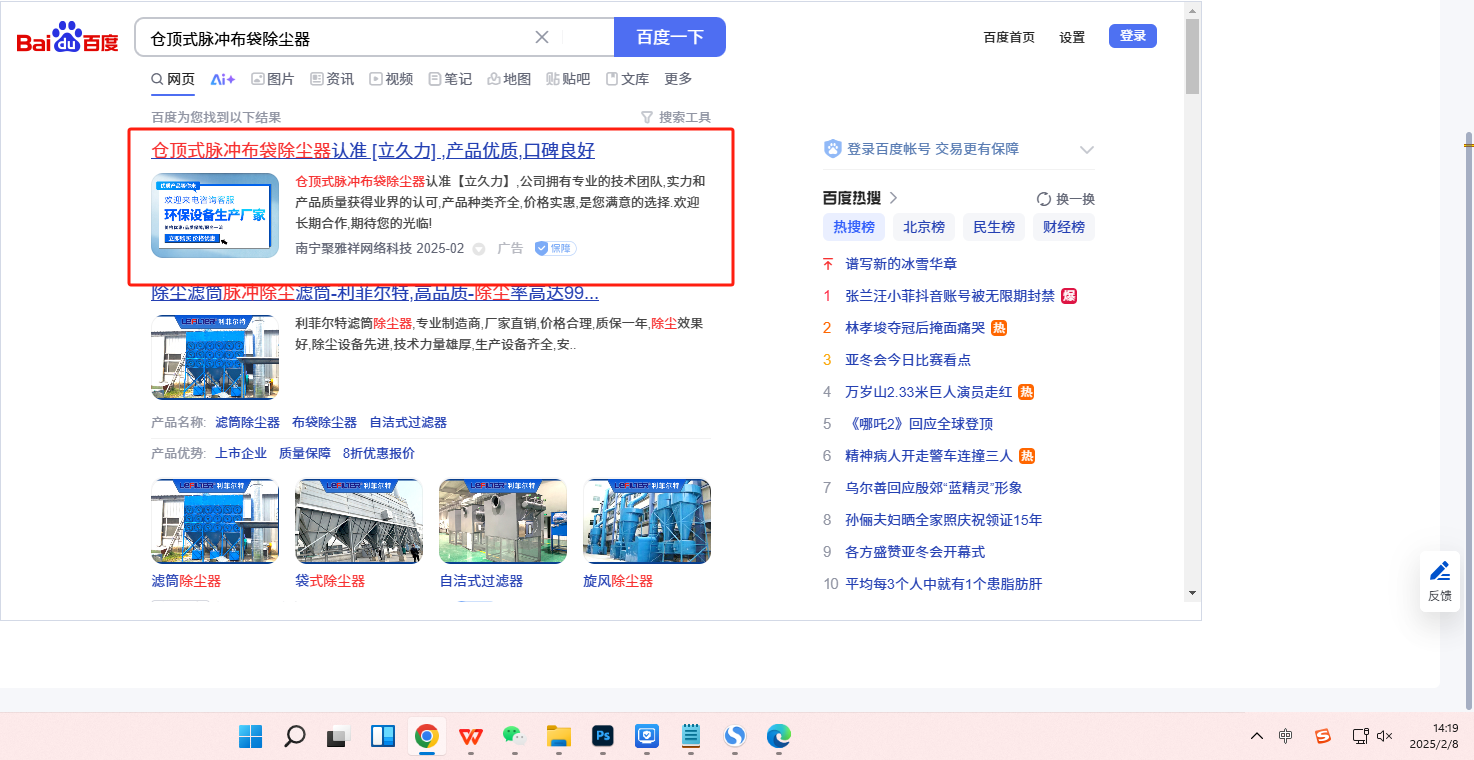Viewport: 1474px width, 760px height.
Task: Open WPS Office from the taskbar
Action: pos(470,737)
